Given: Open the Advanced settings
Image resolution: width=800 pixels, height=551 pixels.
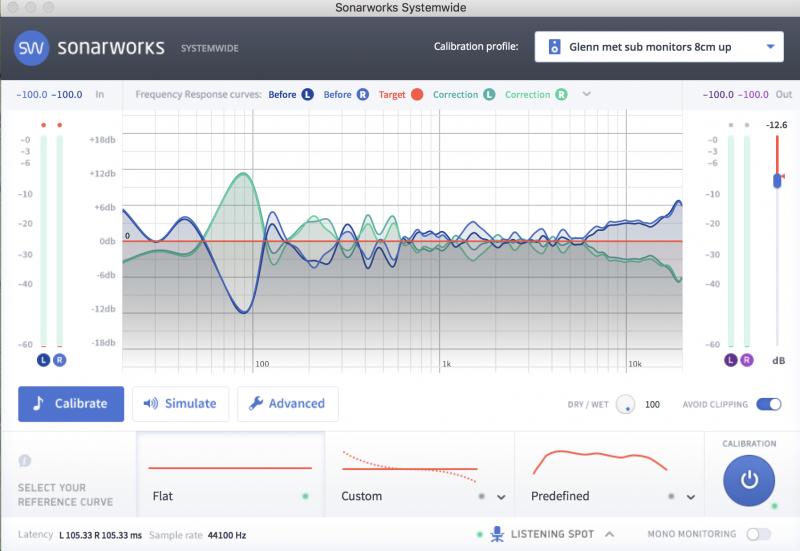Looking at the screenshot, I should coord(288,404).
